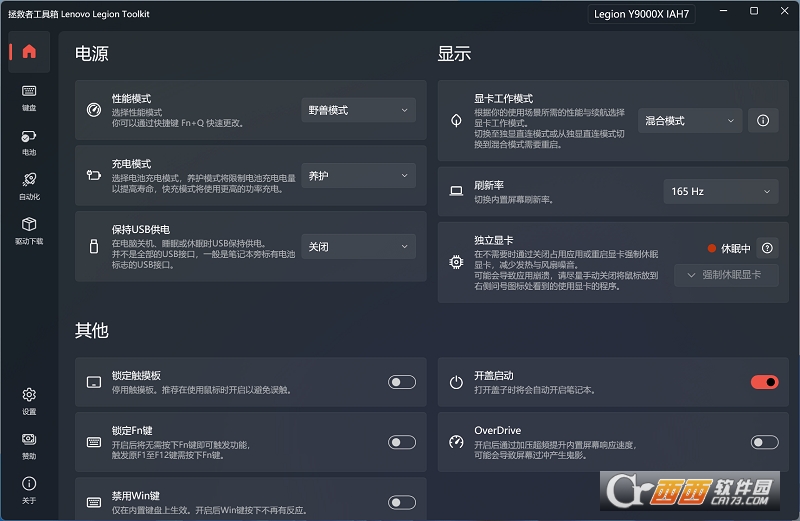800x521 pixels.
Task: Click the 开盖启动 power icon
Action: [456, 382]
